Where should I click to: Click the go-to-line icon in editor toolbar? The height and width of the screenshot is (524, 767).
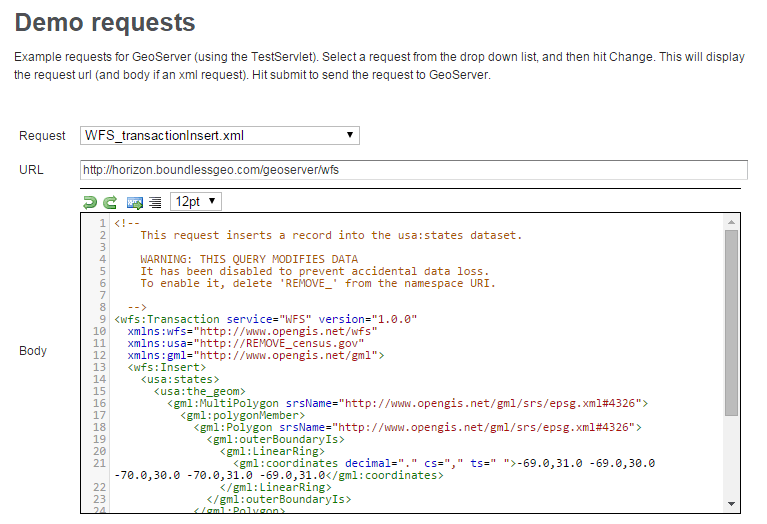pyautogui.click(x=134, y=202)
